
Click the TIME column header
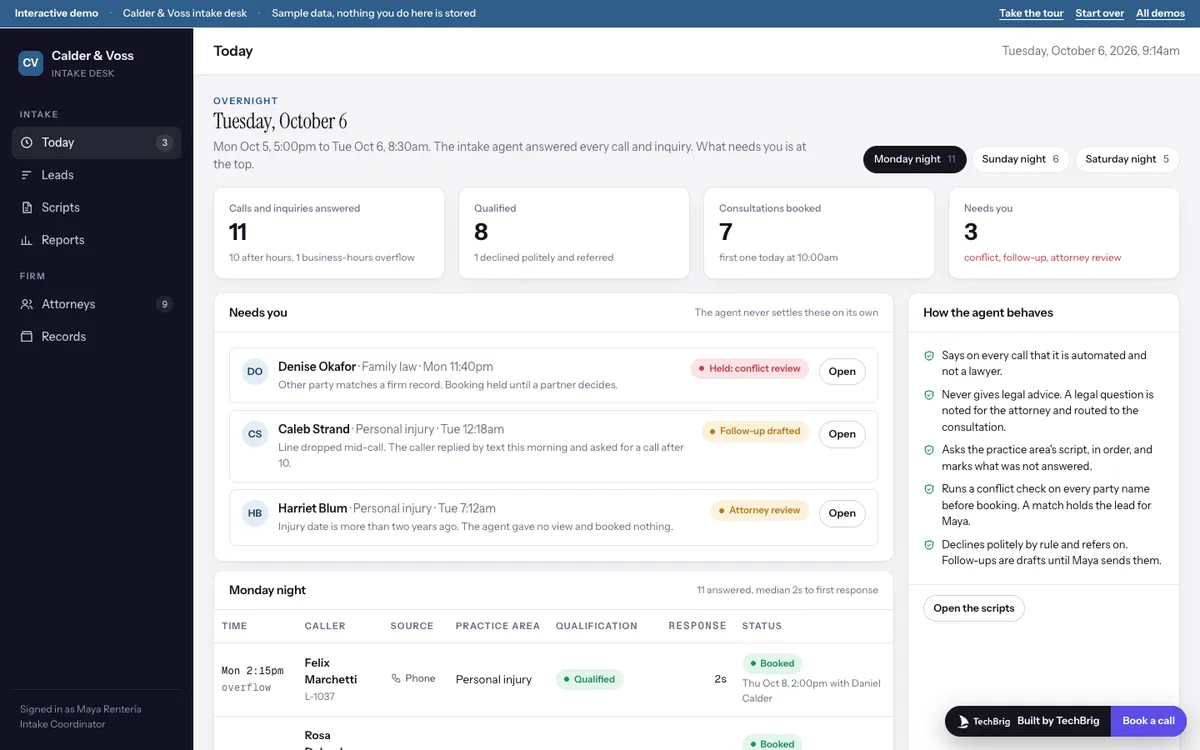pyautogui.click(x=234, y=626)
